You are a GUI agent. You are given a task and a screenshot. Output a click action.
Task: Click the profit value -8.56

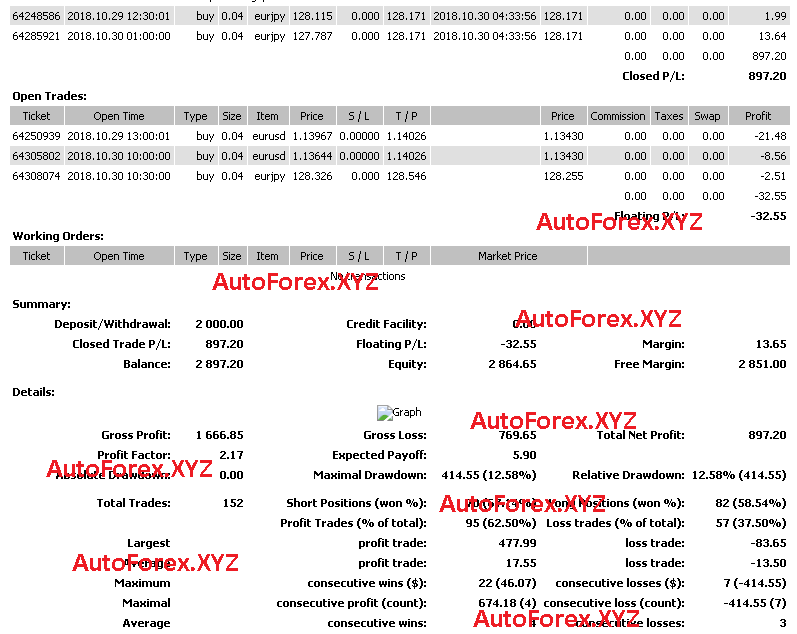pos(773,156)
